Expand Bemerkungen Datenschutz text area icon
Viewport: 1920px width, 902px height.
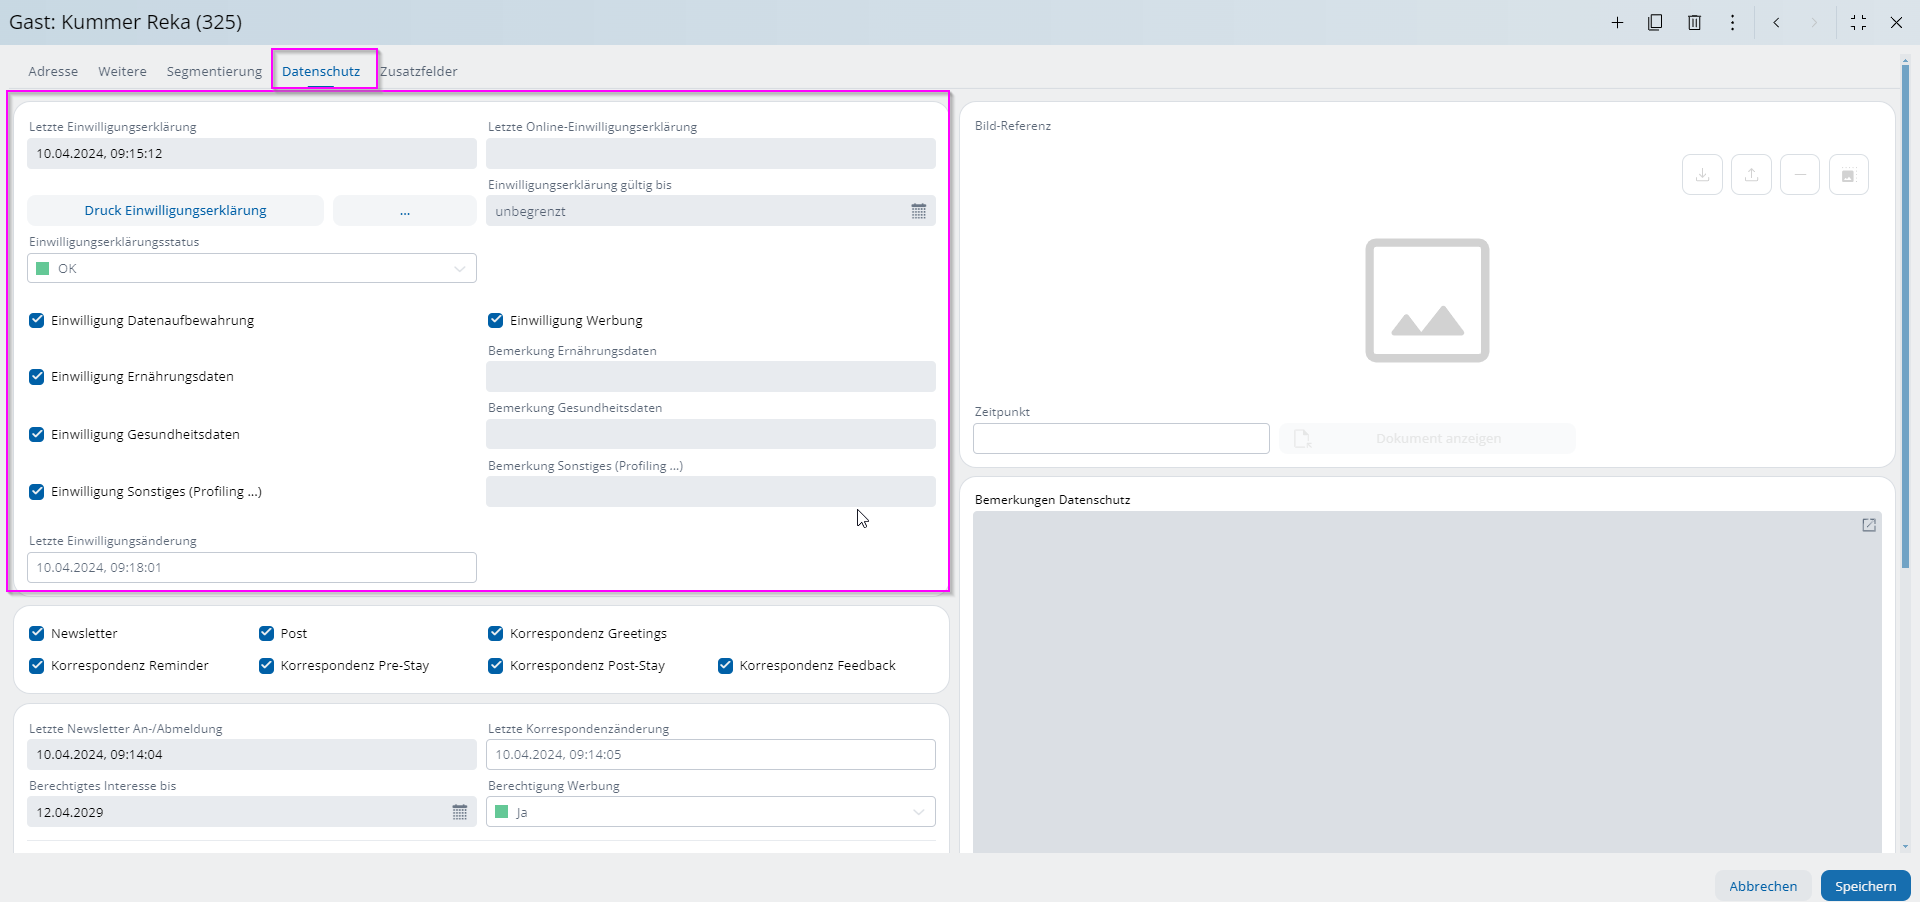click(x=1869, y=525)
